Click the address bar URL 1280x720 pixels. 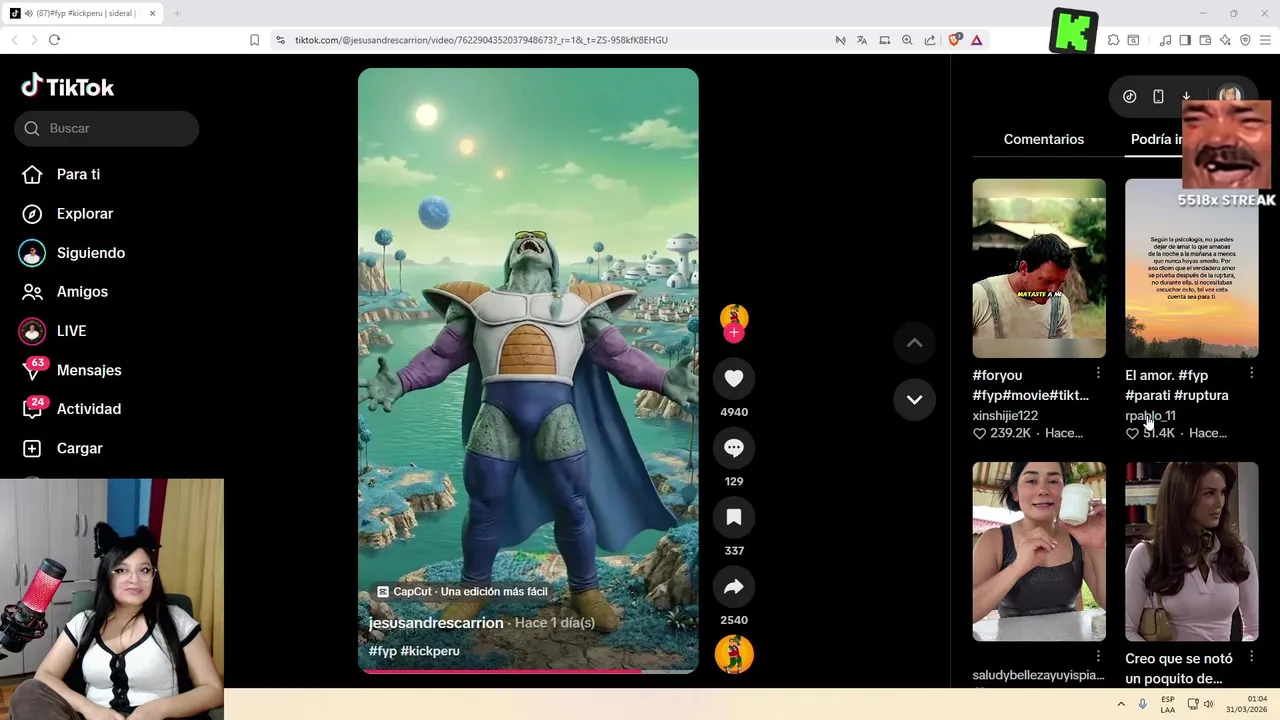click(x=481, y=40)
